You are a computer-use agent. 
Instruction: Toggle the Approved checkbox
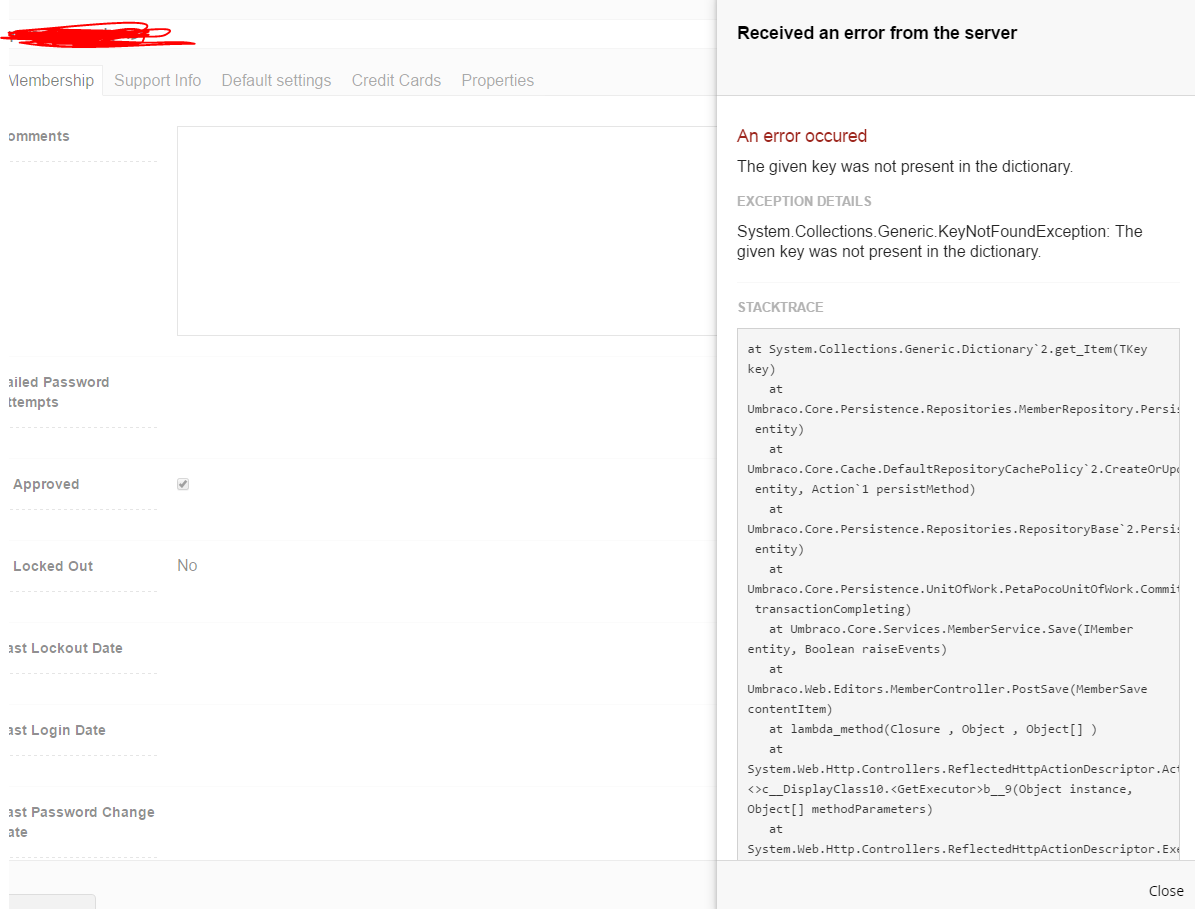(183, 484)
